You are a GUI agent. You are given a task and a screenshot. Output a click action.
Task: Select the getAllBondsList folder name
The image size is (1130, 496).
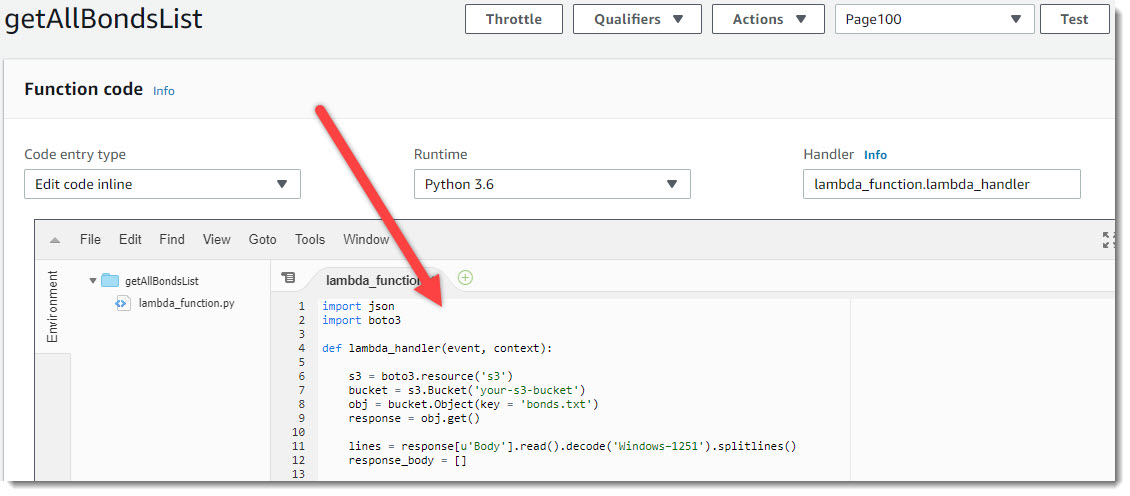162,281
